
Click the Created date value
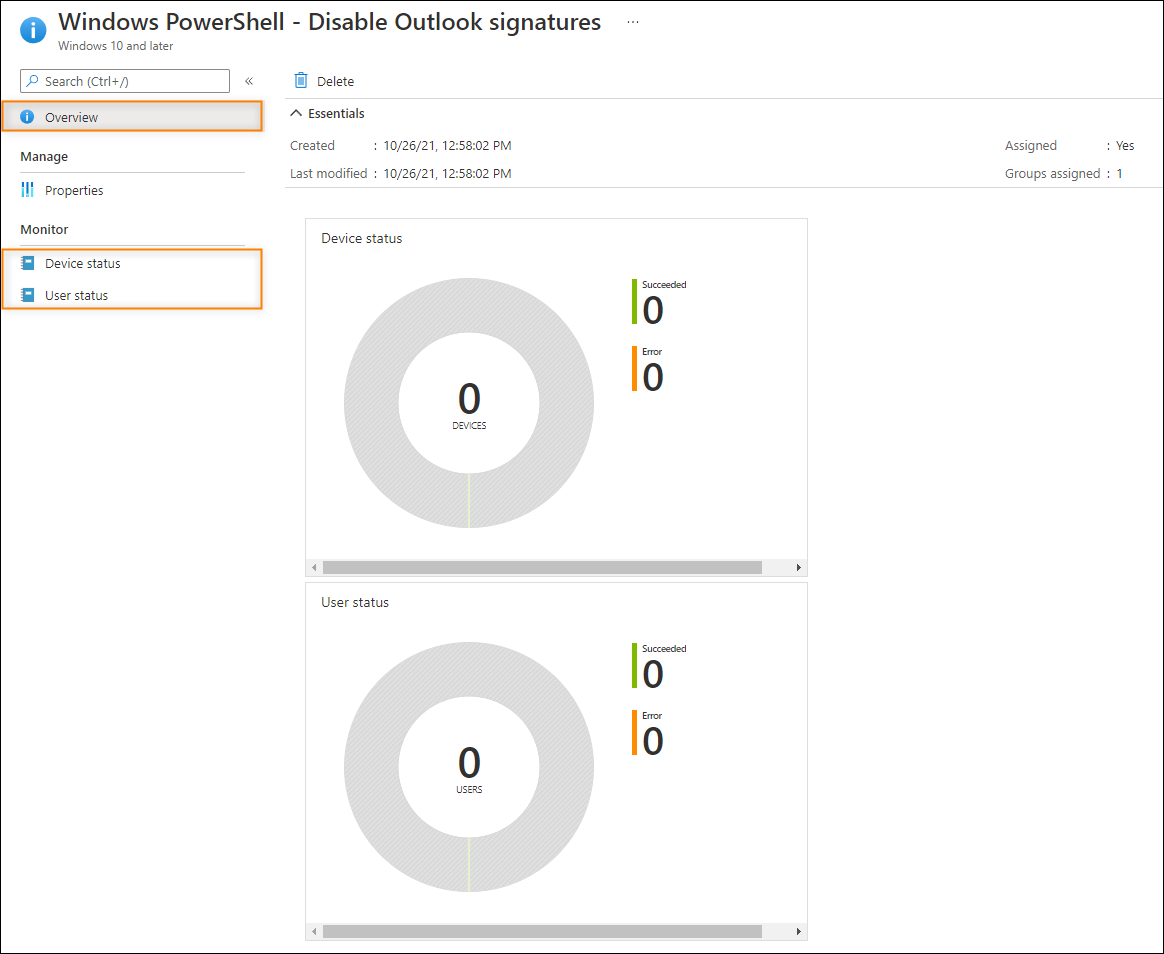point(447,146)
